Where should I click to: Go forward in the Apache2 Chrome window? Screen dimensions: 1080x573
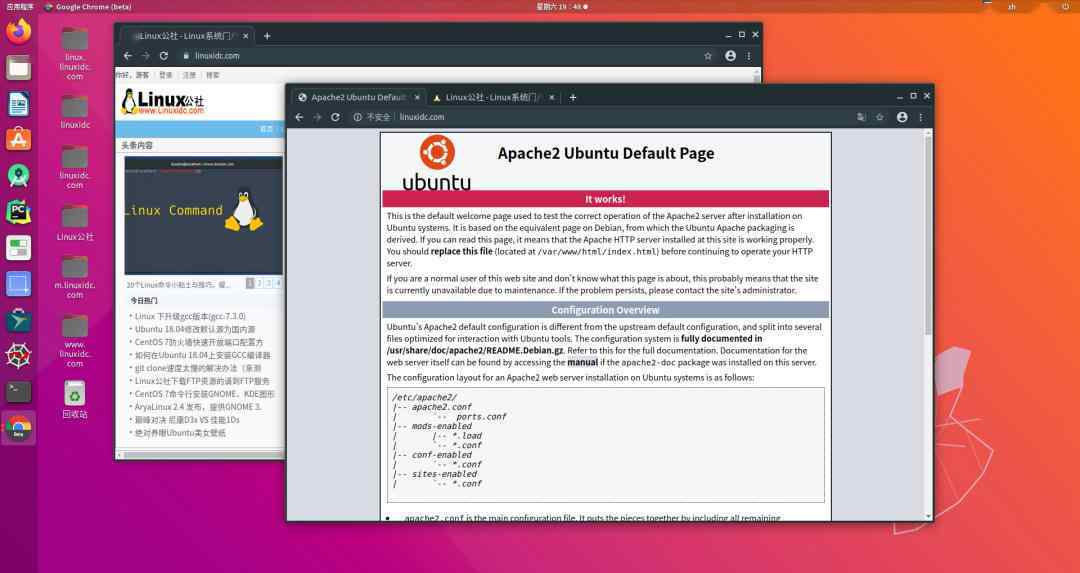[x=317, y=117]
